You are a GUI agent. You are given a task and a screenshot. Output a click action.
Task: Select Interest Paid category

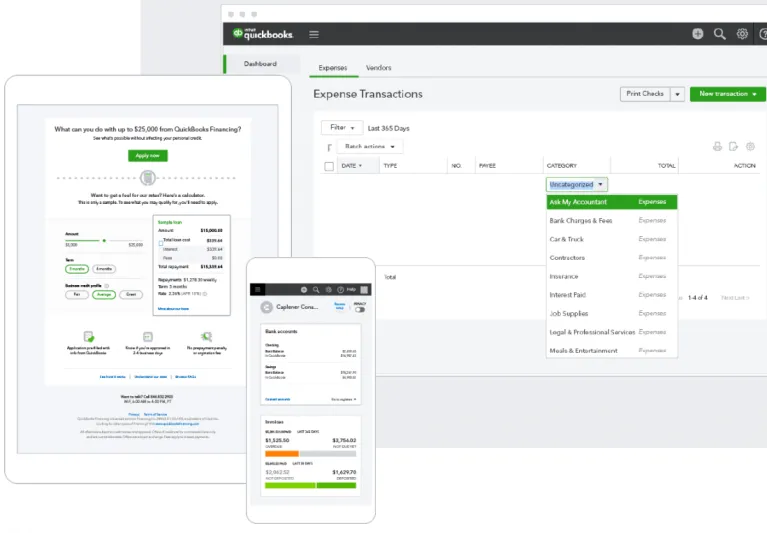[x=611, y=295]
